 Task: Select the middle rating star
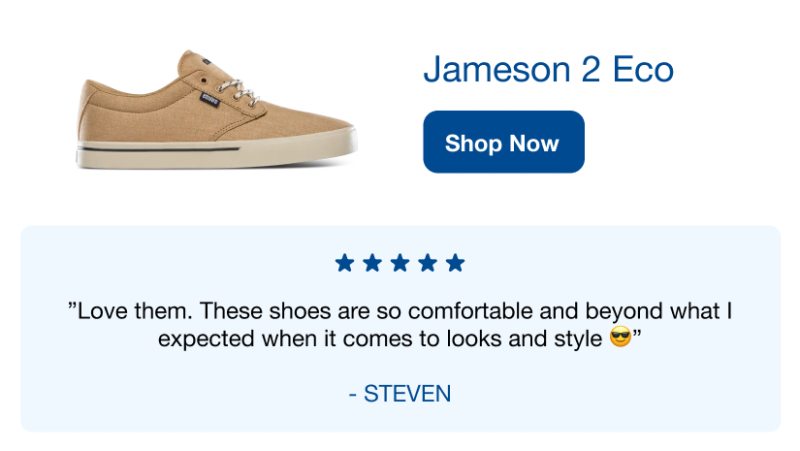pos(400,263)
